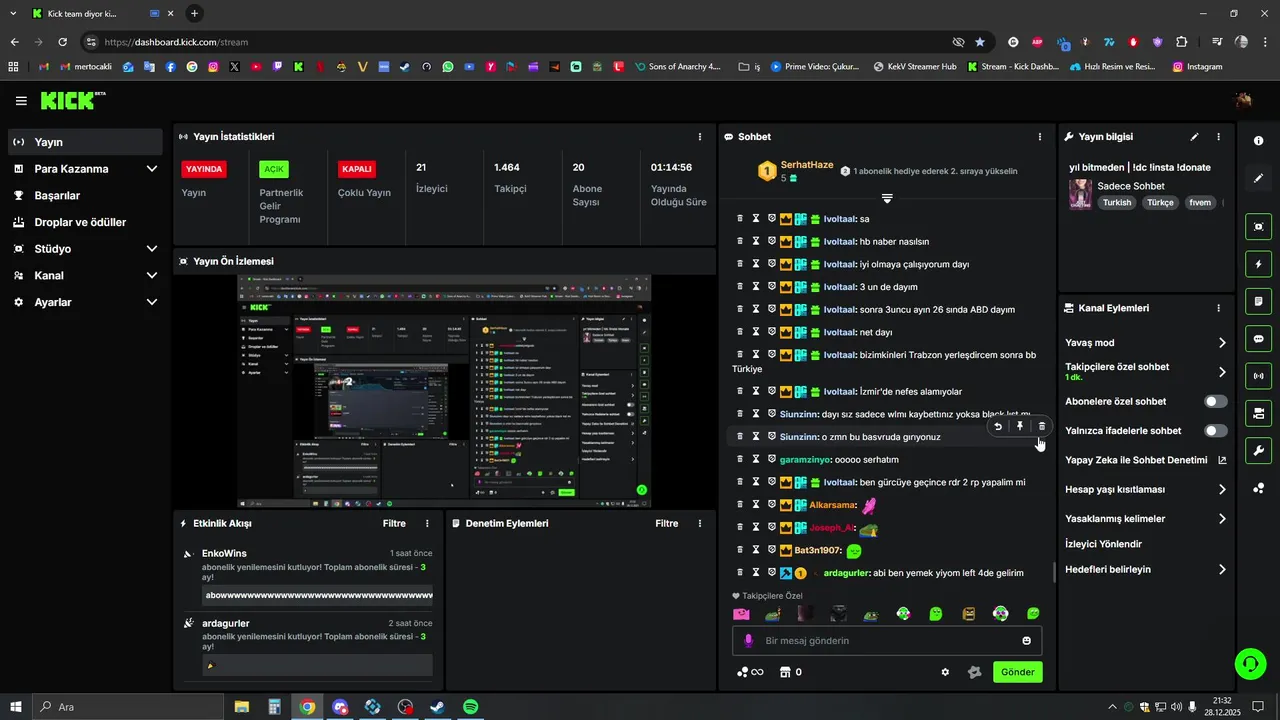Open Yapay Zeka ile Sohbet Denetimi link

coord(1146,460)
